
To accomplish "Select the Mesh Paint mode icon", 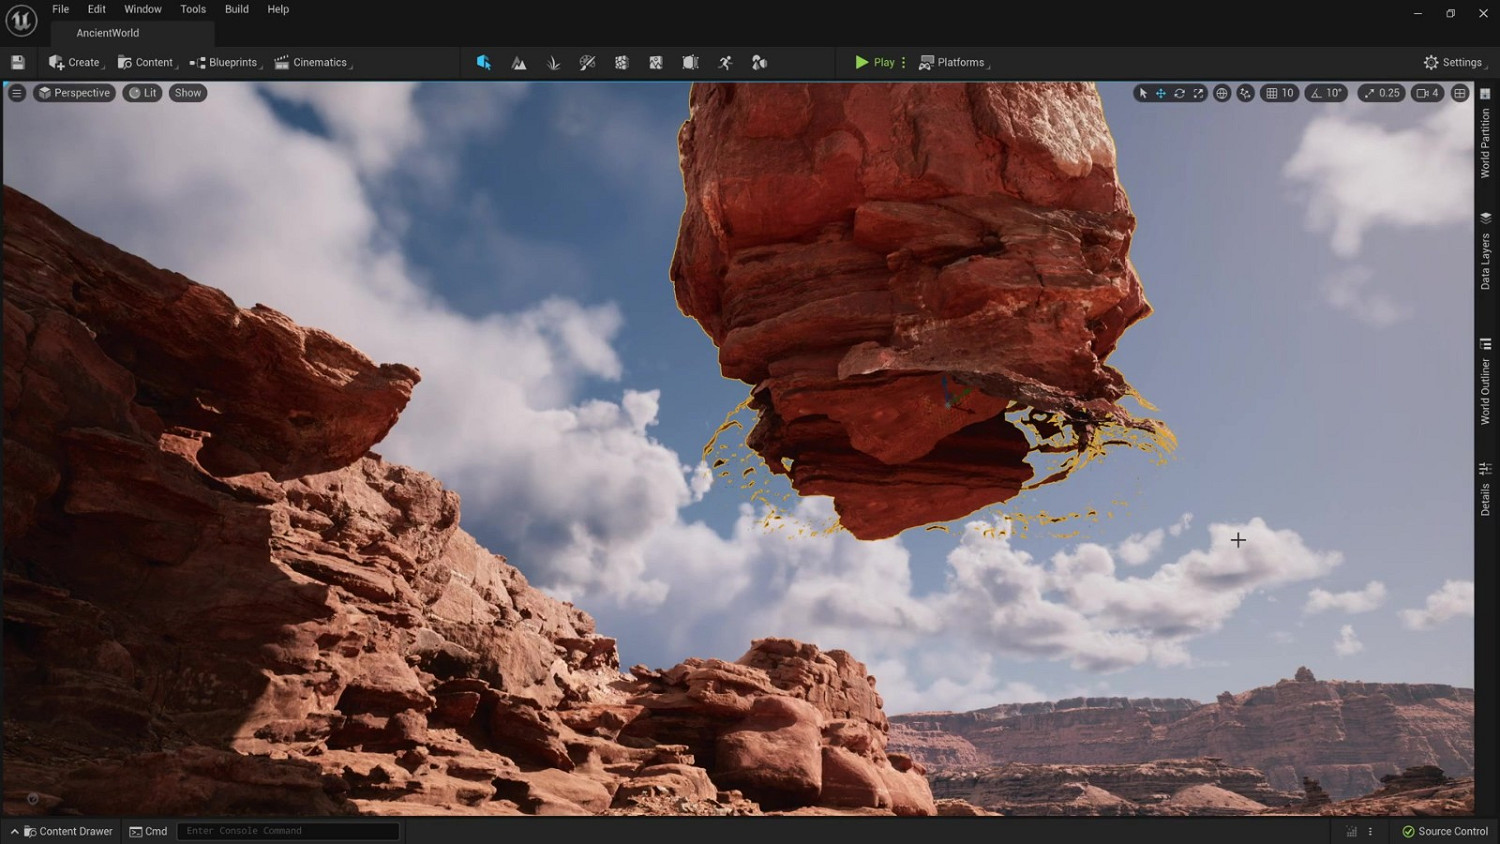I will [x=587, y=63].
